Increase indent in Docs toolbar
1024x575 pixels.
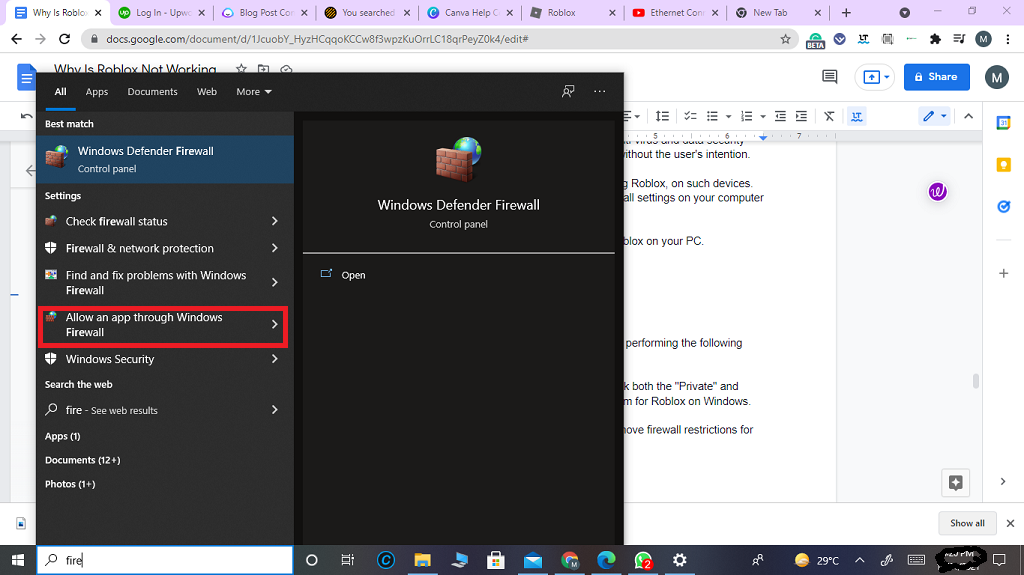801,116
